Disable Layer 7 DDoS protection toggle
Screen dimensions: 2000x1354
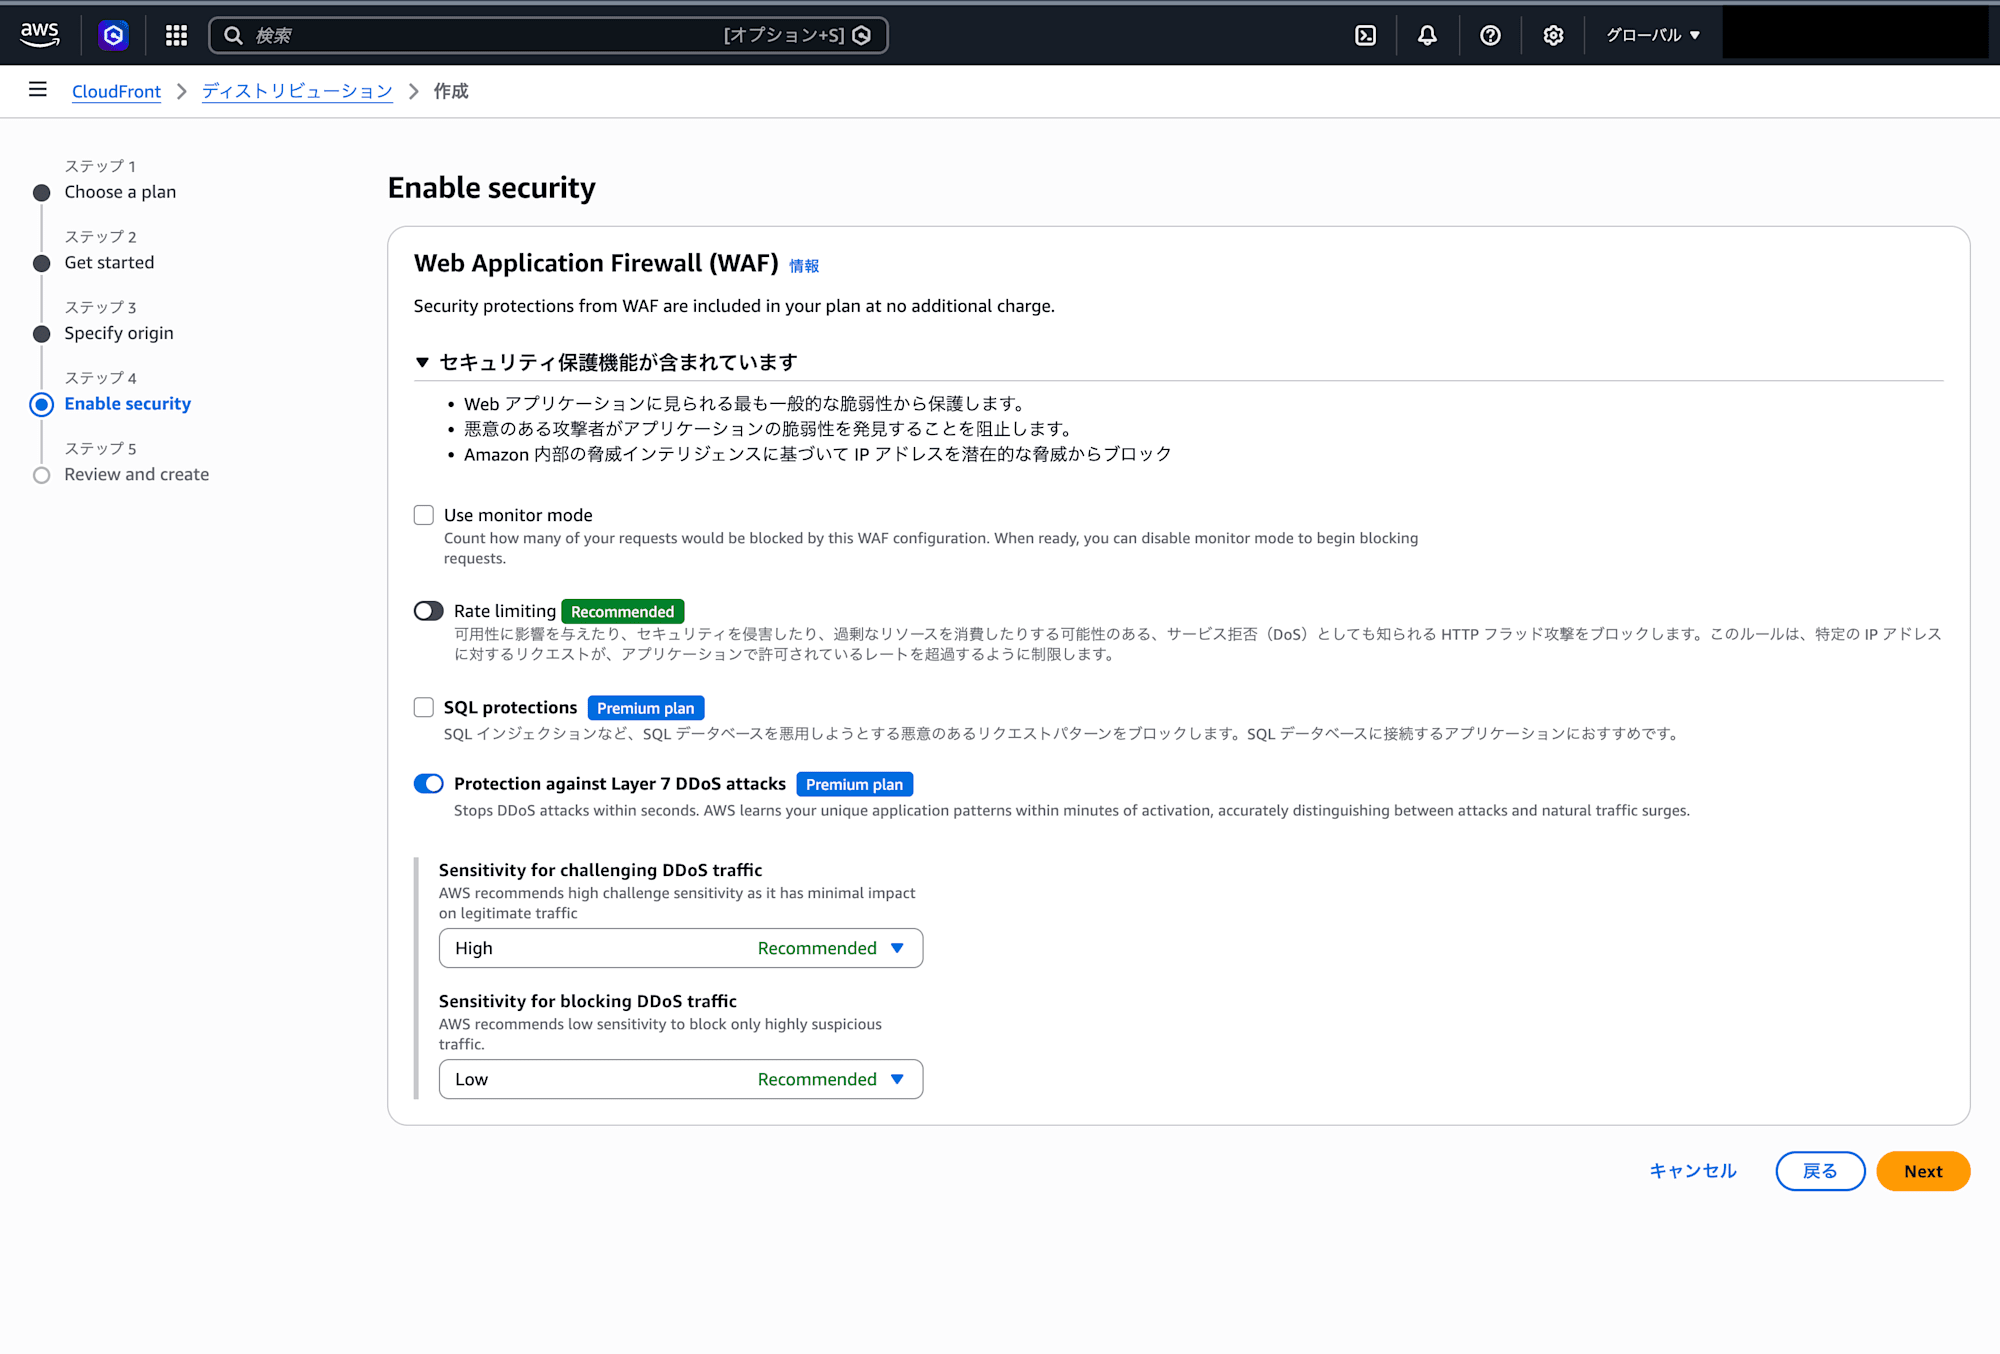coord(429,784)
